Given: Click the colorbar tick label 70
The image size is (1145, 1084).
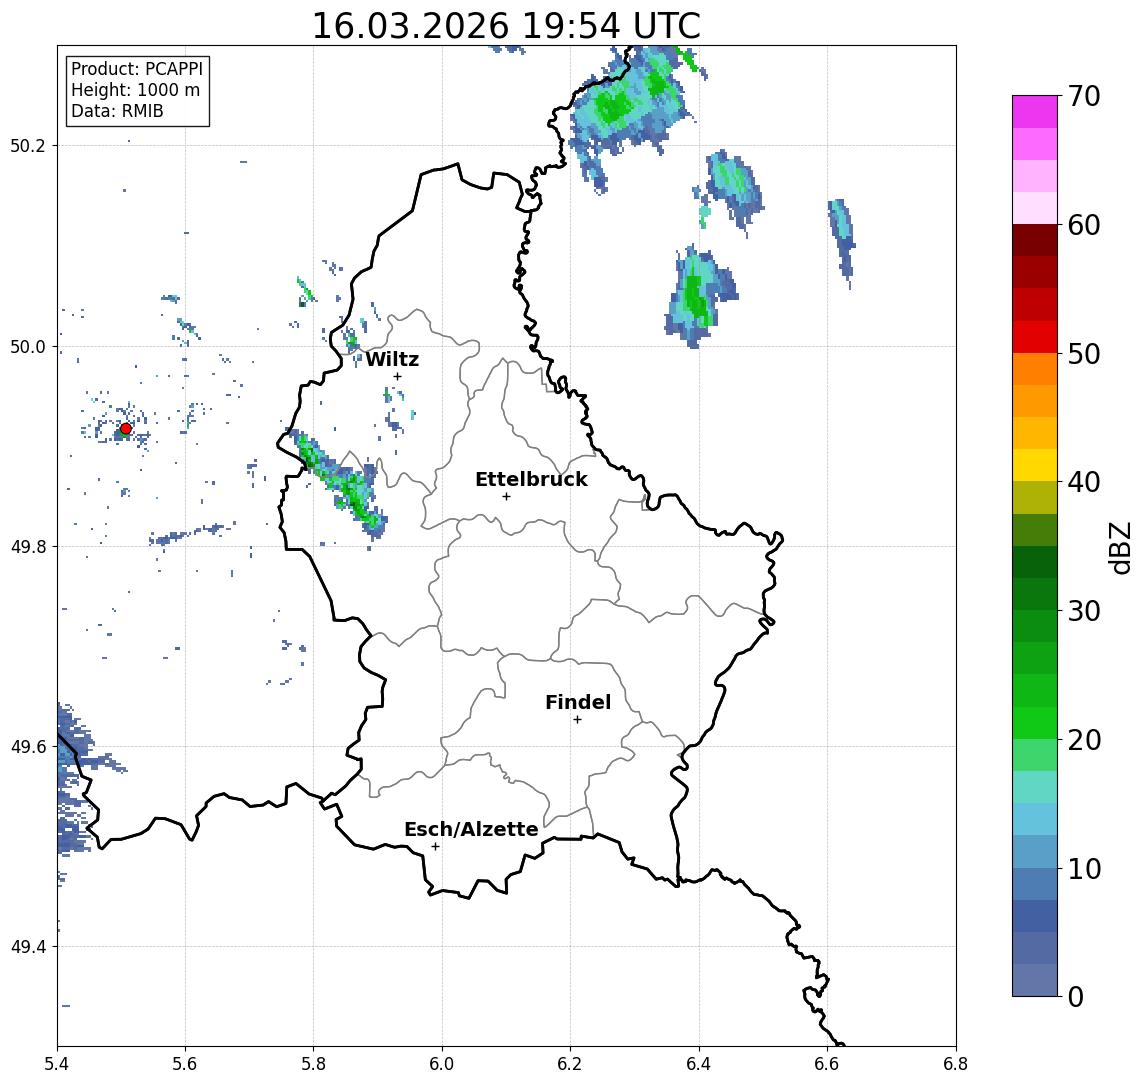Looking at the screenshot, I should pyautogui.click(x=1084, y=96).
